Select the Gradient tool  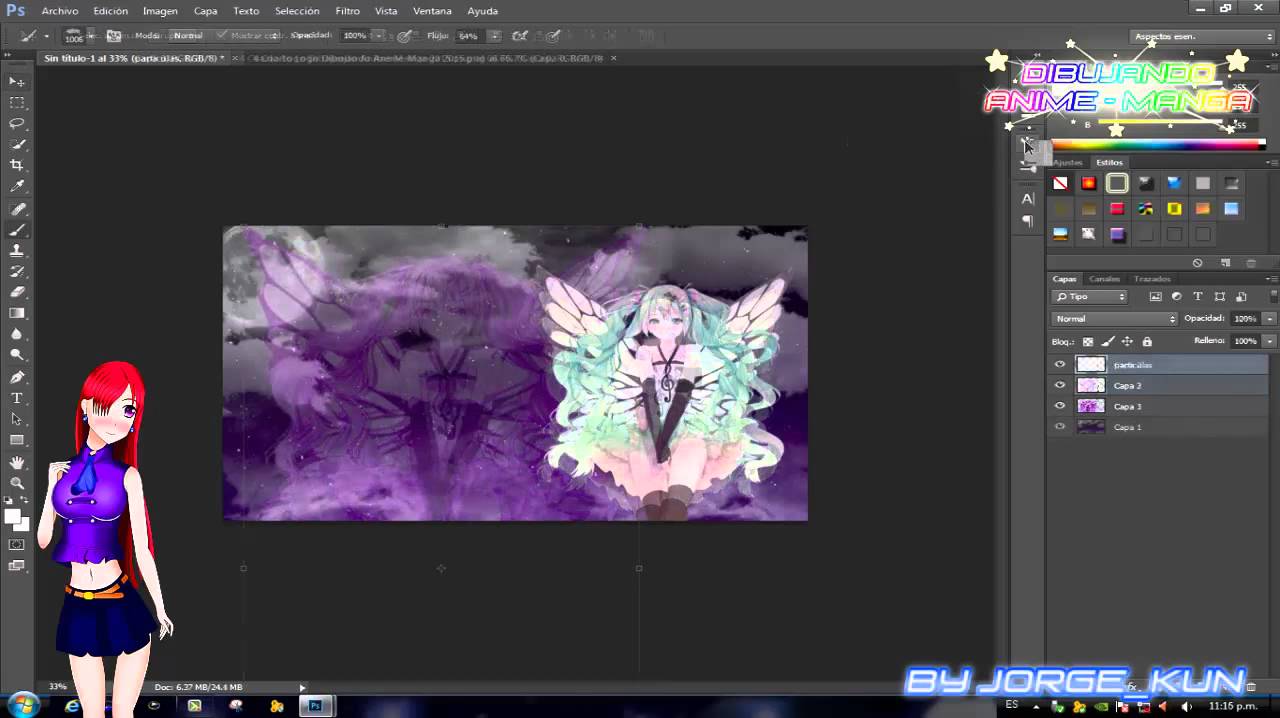click(17, 314)
